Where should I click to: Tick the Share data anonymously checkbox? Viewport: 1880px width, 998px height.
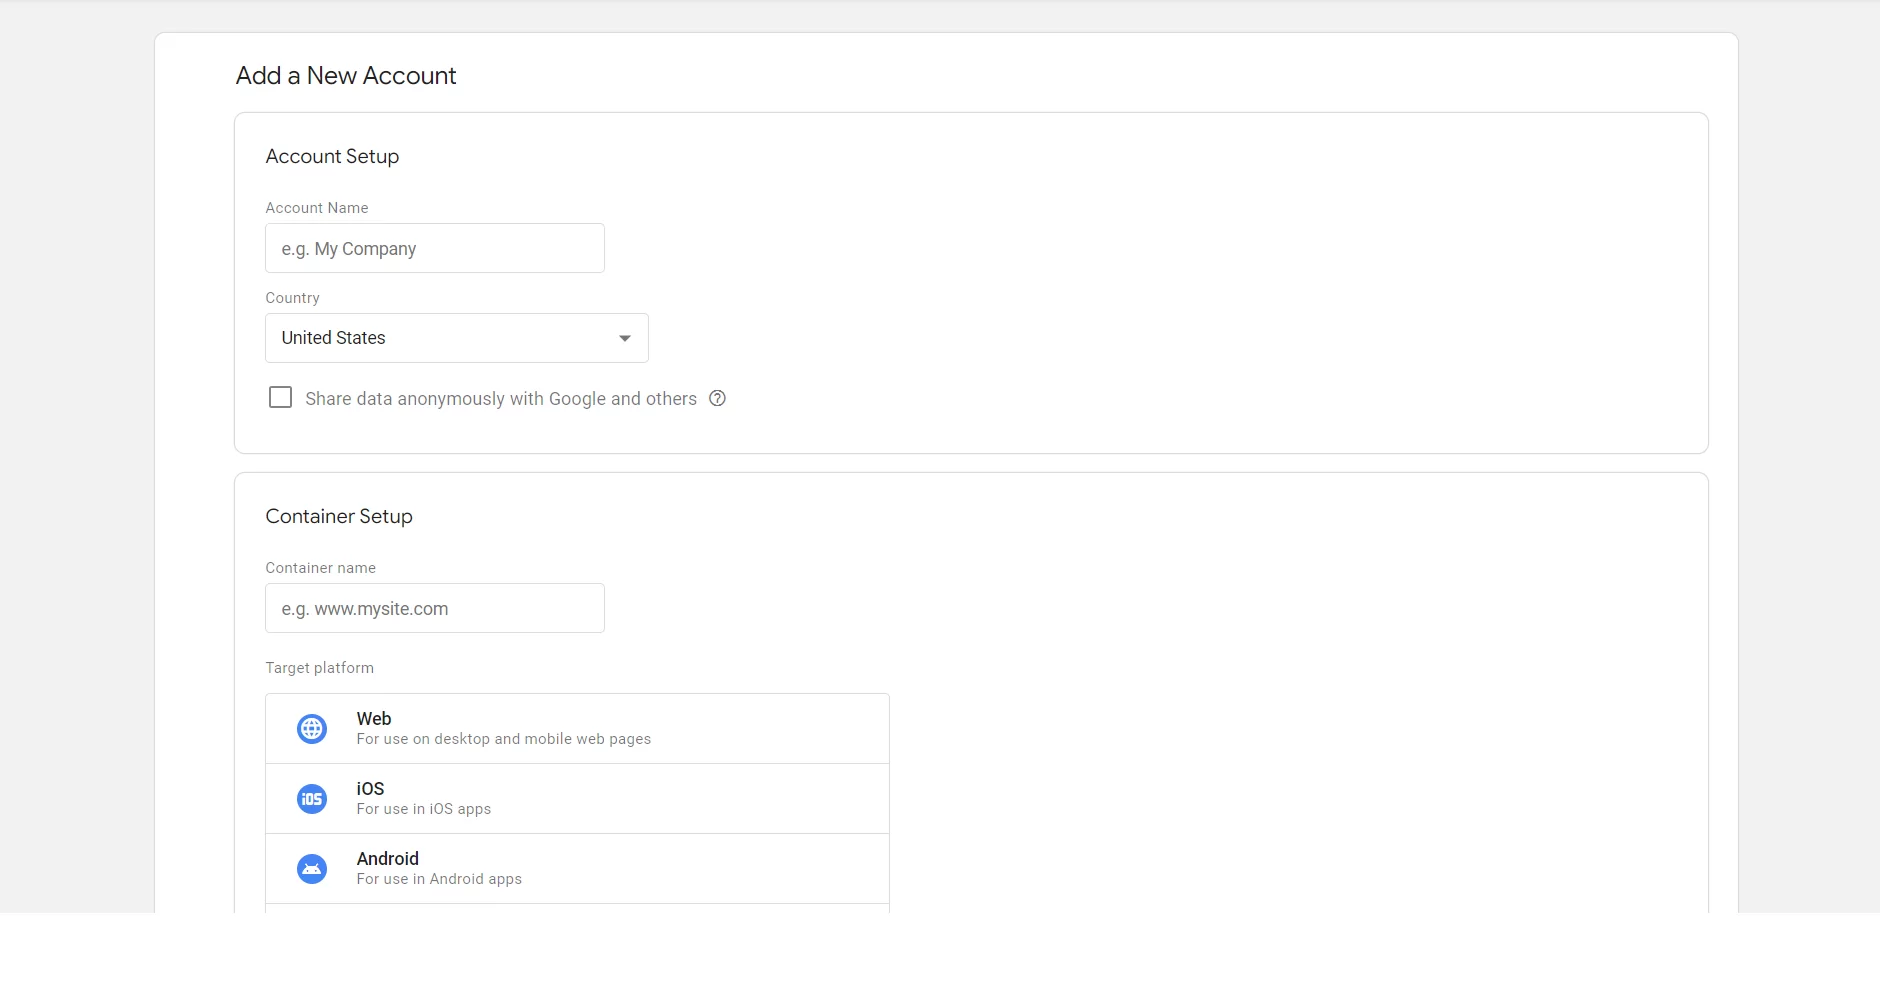tap(281, 398)
